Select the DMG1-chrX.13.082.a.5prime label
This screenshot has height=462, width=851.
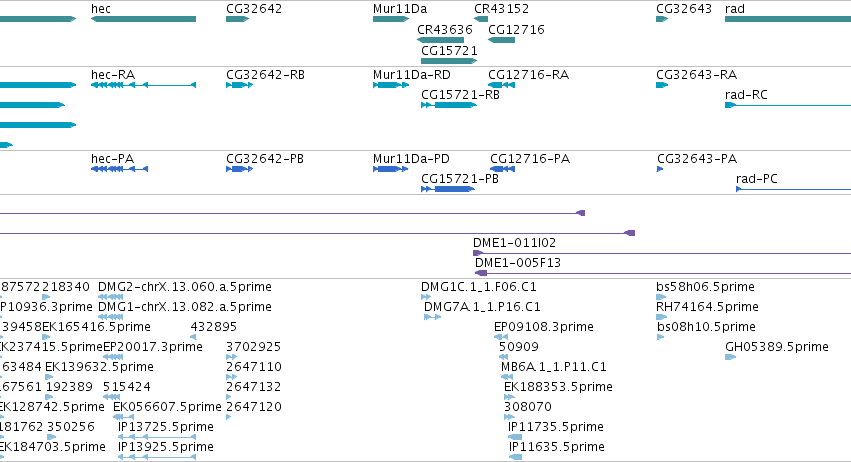185,307
